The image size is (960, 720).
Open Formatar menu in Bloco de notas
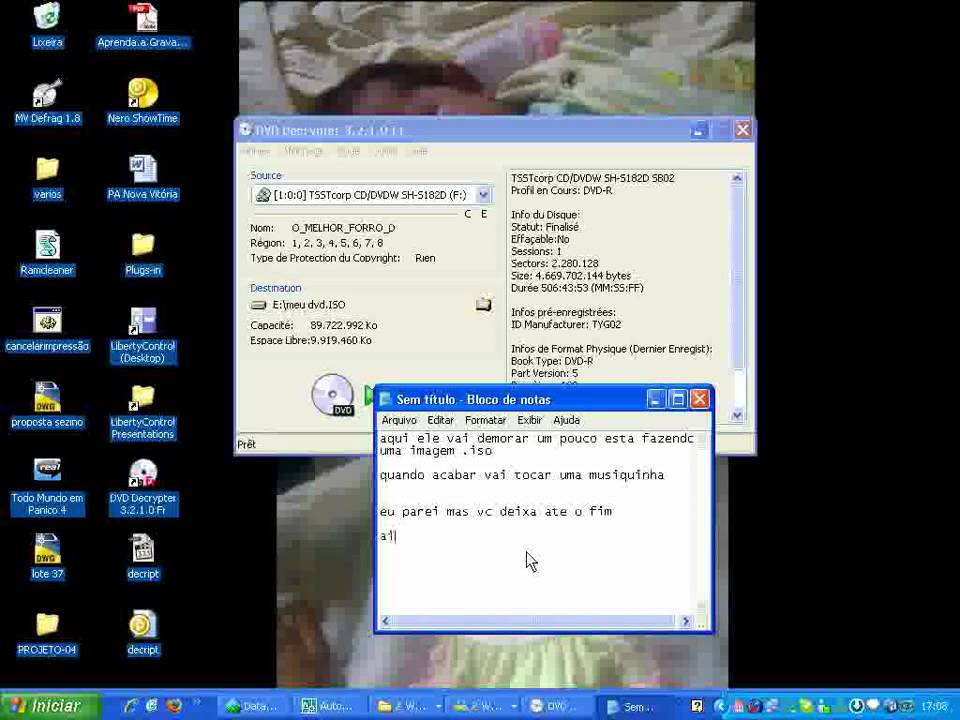486,420
